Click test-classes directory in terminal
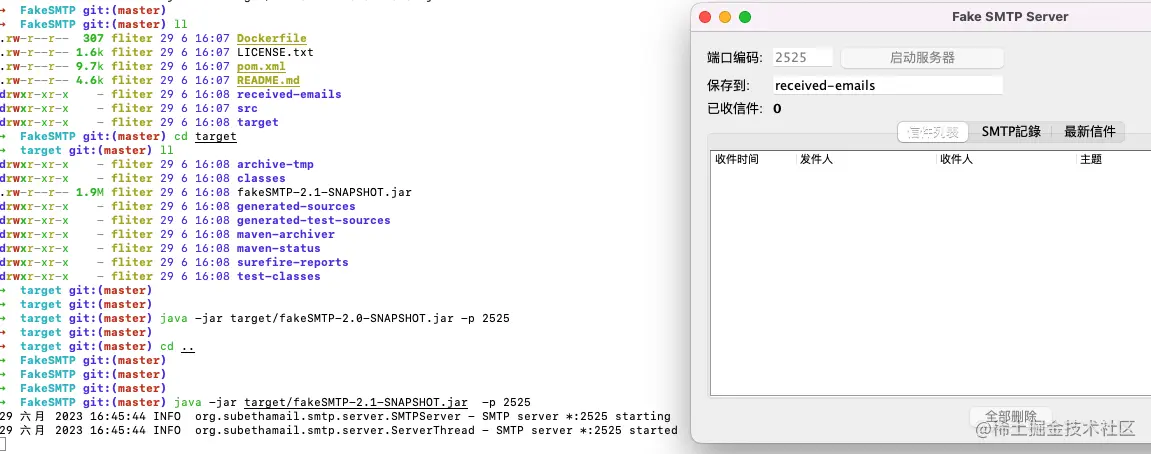Screen dimensions: 1151x454 tap(279, 275)
